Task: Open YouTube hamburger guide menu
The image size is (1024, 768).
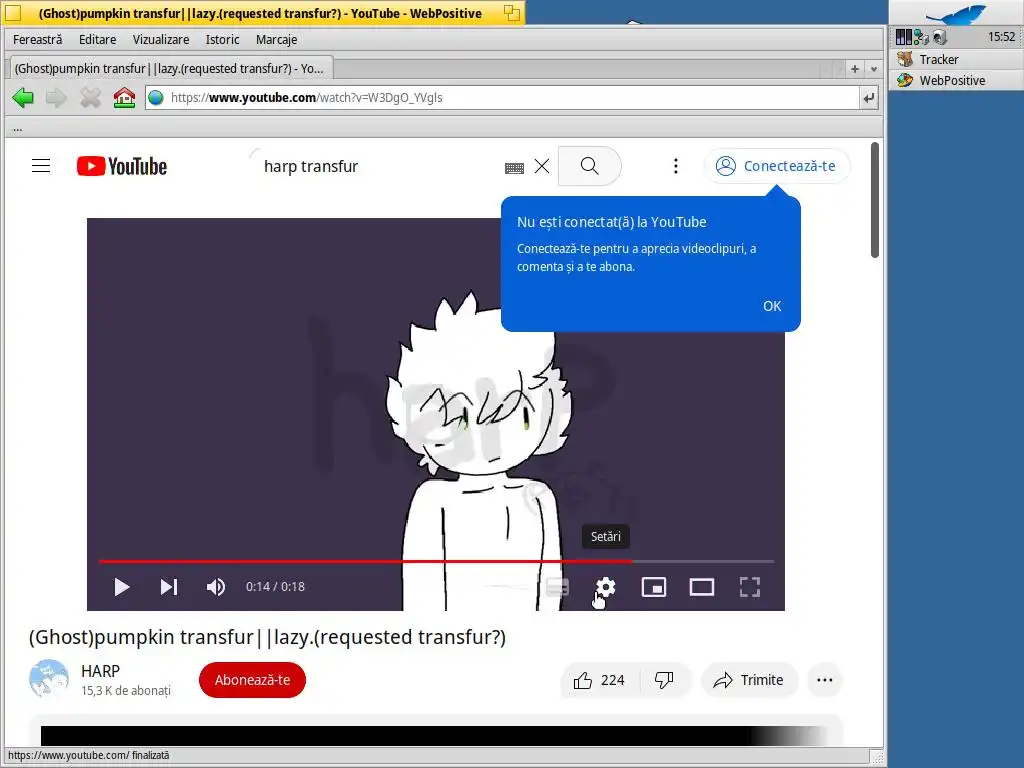Action: (x=41, y=166)
